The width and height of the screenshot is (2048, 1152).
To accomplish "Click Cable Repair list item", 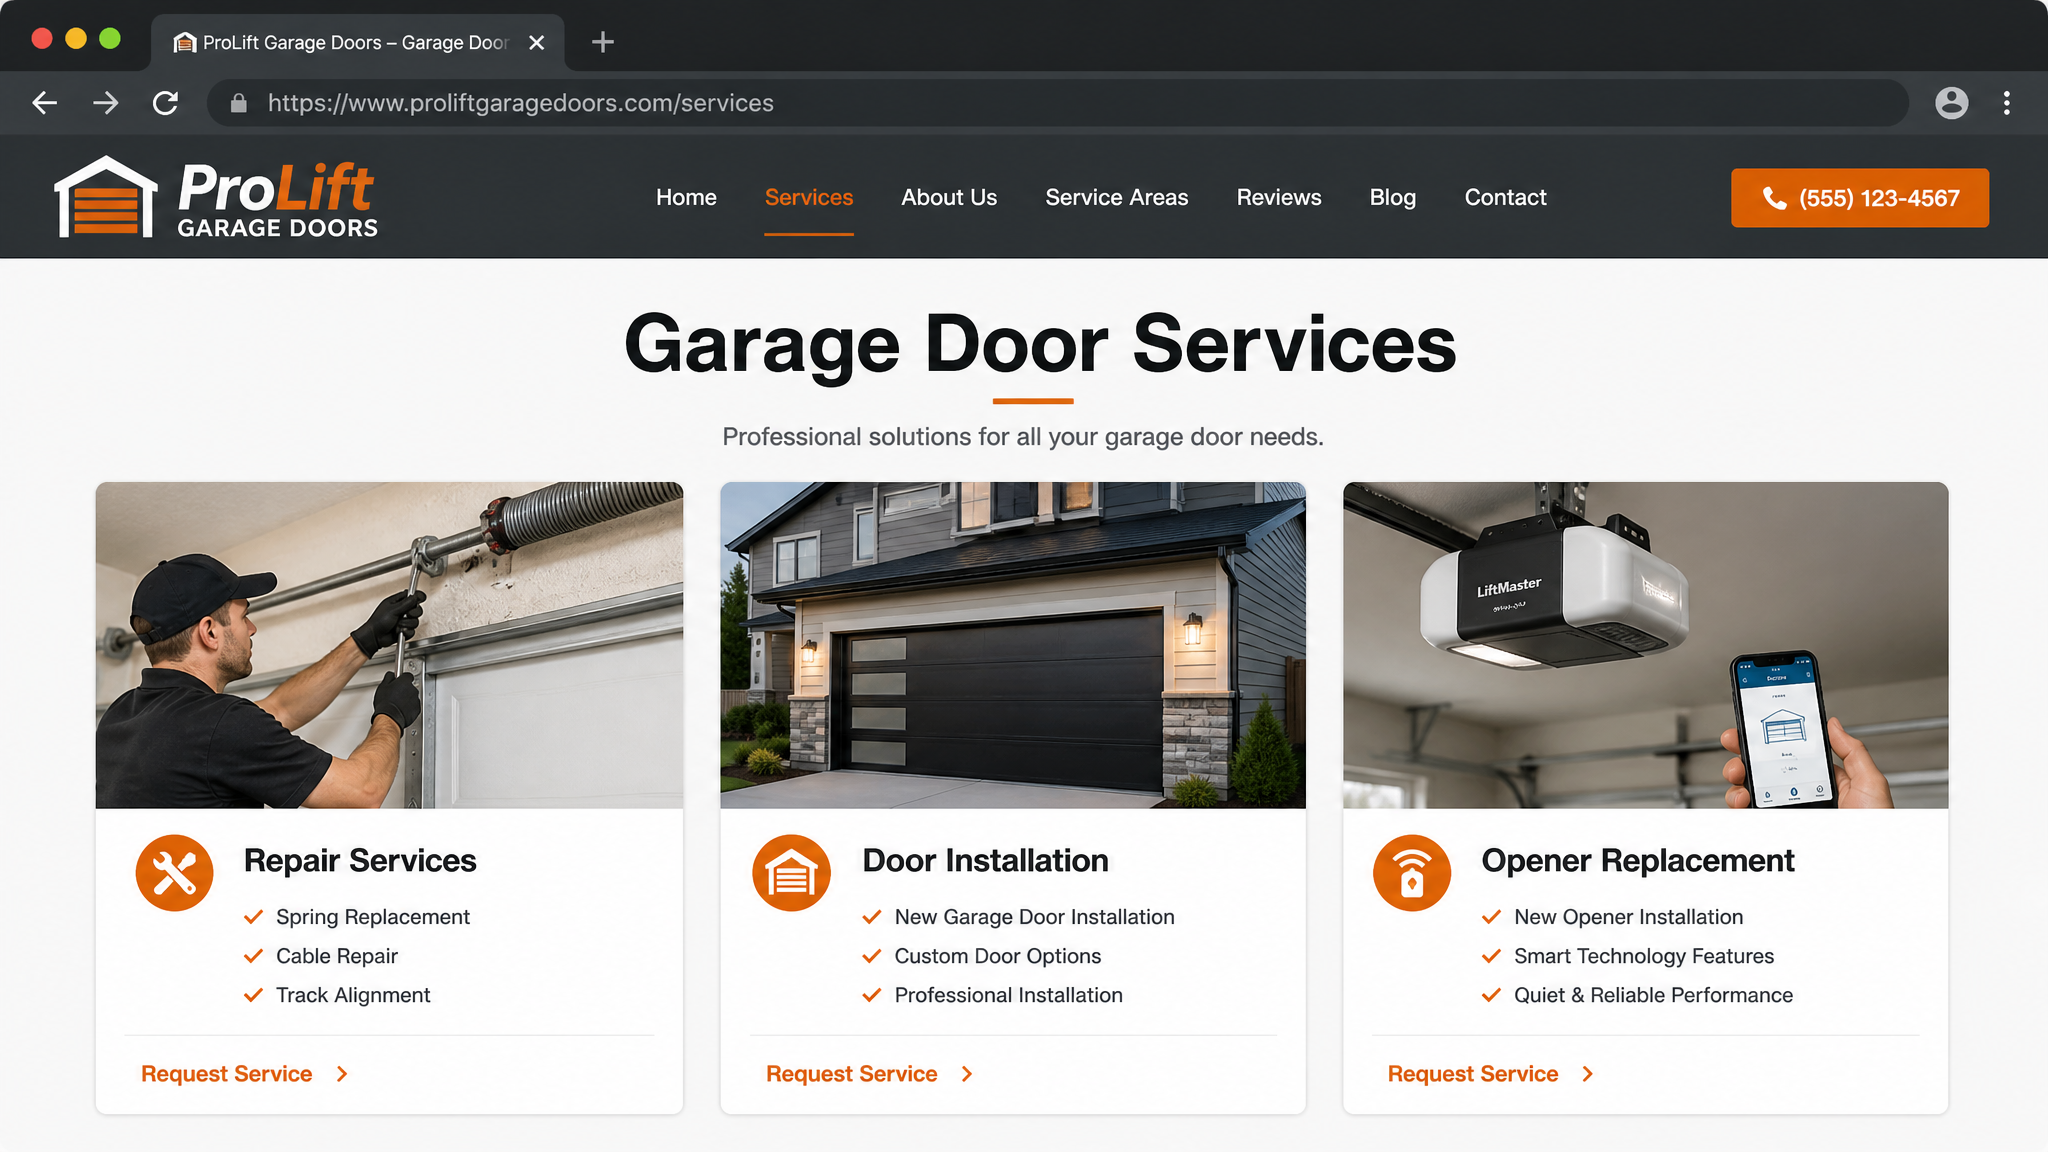I will [x=336, y=956].
